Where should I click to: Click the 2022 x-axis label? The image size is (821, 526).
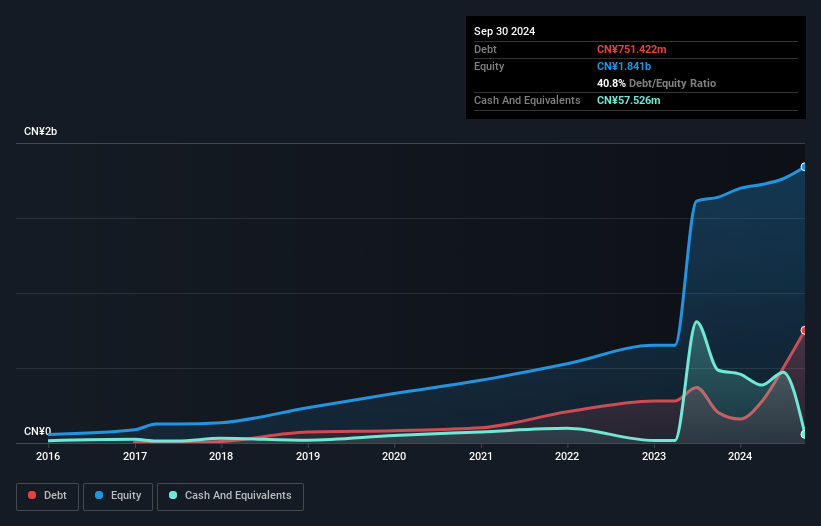567,456
